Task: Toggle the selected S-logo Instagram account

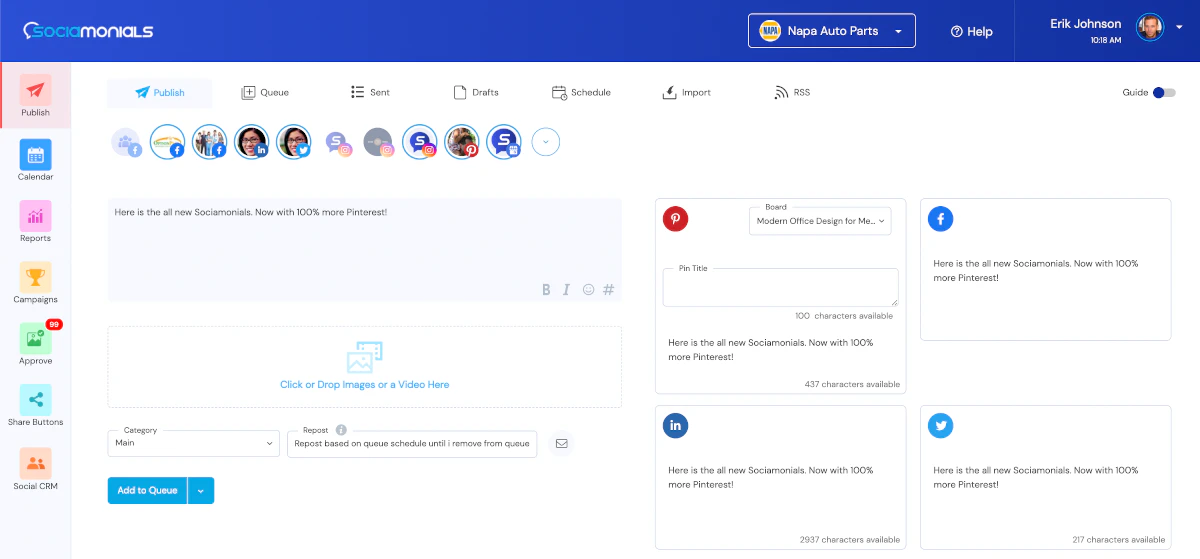Action: point(420,142)
